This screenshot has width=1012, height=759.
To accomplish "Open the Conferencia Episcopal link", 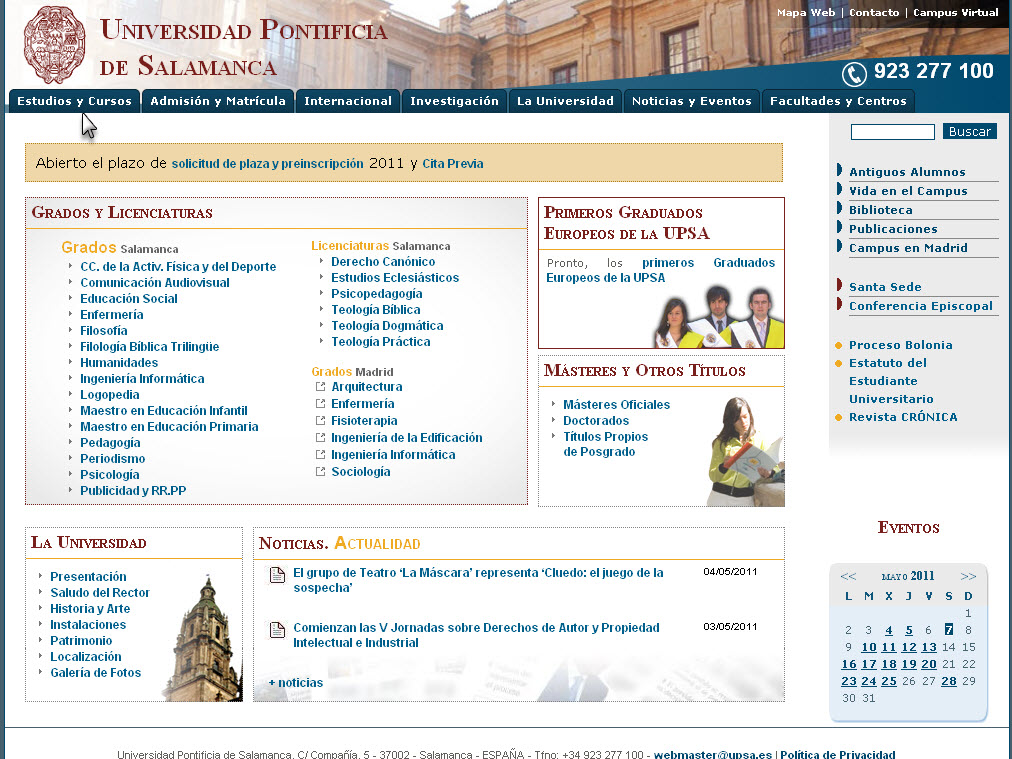I will 920,306.
